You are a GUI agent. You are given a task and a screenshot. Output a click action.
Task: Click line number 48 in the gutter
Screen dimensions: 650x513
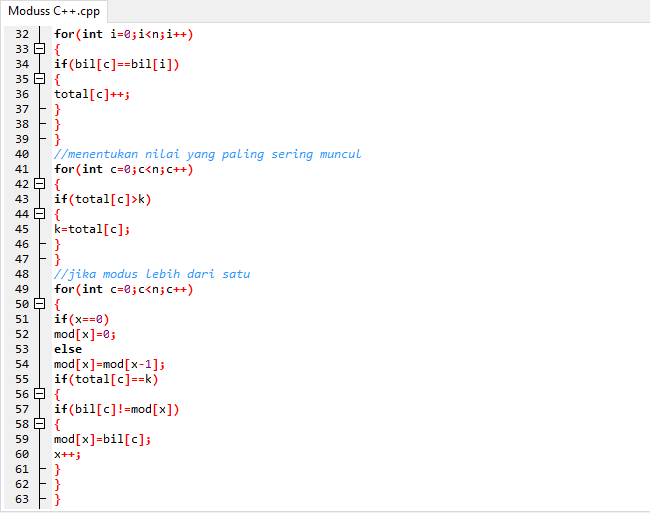pos(22,274)
